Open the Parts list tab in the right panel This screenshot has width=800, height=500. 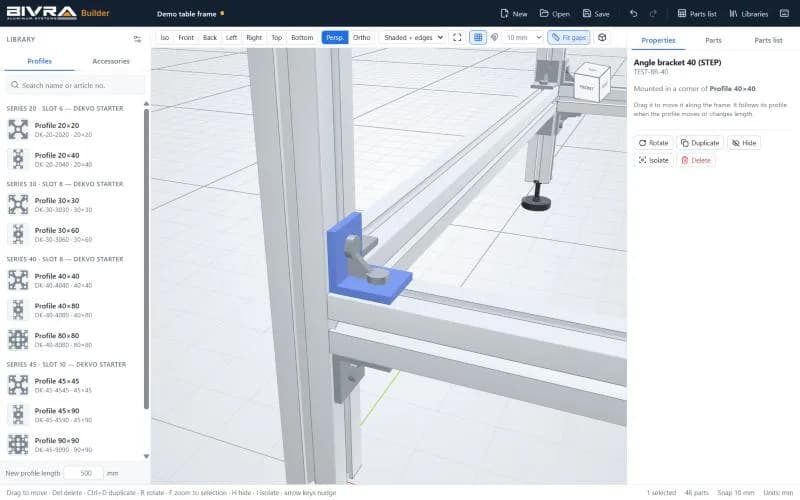tap(768, 40)
